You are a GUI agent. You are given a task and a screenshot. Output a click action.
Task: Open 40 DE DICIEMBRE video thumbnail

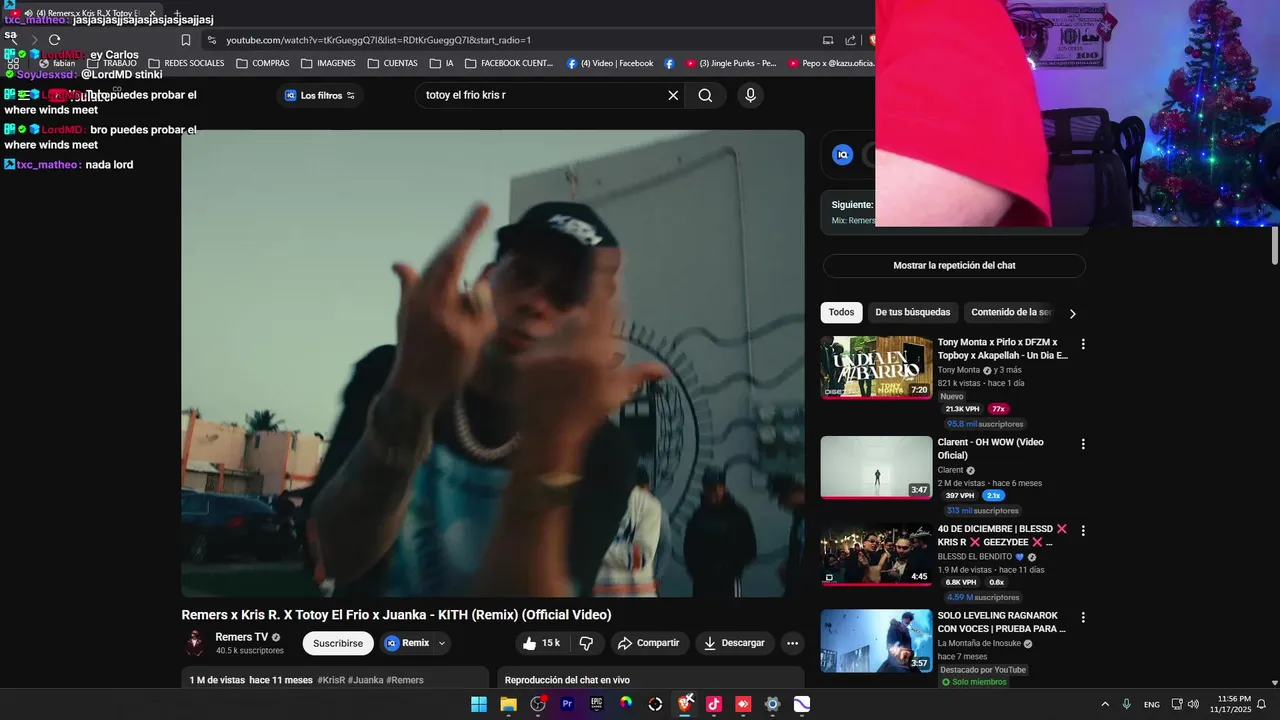876,554
